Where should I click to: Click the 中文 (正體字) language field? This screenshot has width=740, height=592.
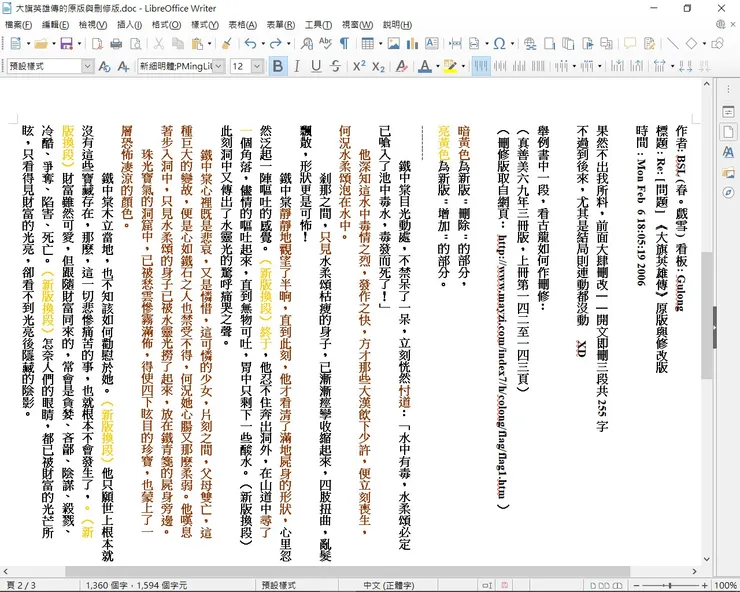click(x=389, y=585)
